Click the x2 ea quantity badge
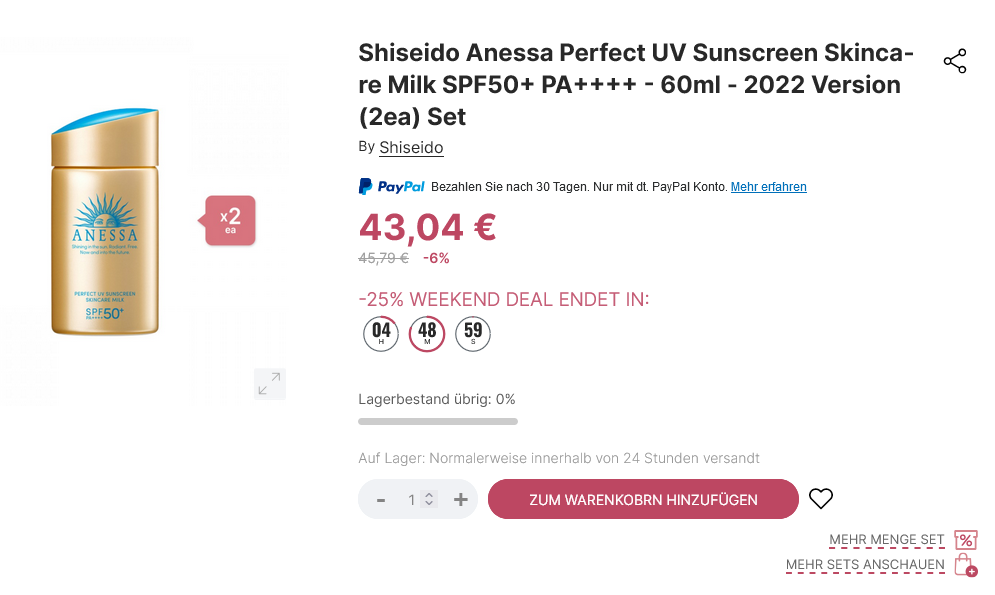The height and width of the screenshot is (595, 995). [x=231, y=220]
